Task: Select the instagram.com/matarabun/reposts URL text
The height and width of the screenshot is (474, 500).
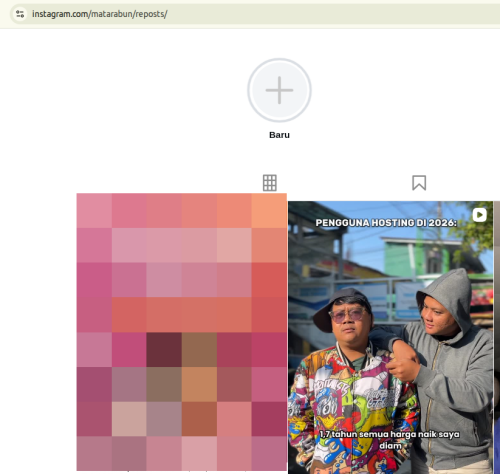Action: [x=100, y=14]
